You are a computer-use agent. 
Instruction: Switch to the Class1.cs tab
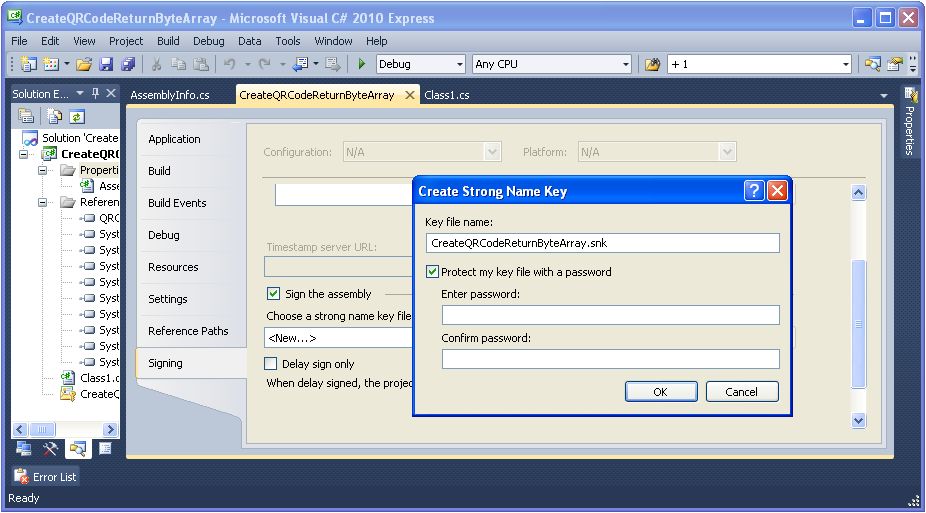pyautogui.click(x=447, y=95)
